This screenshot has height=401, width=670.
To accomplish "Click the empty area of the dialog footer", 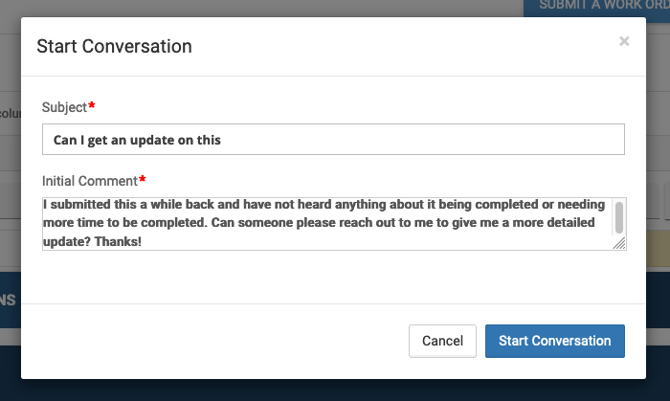I will (200, 341).
